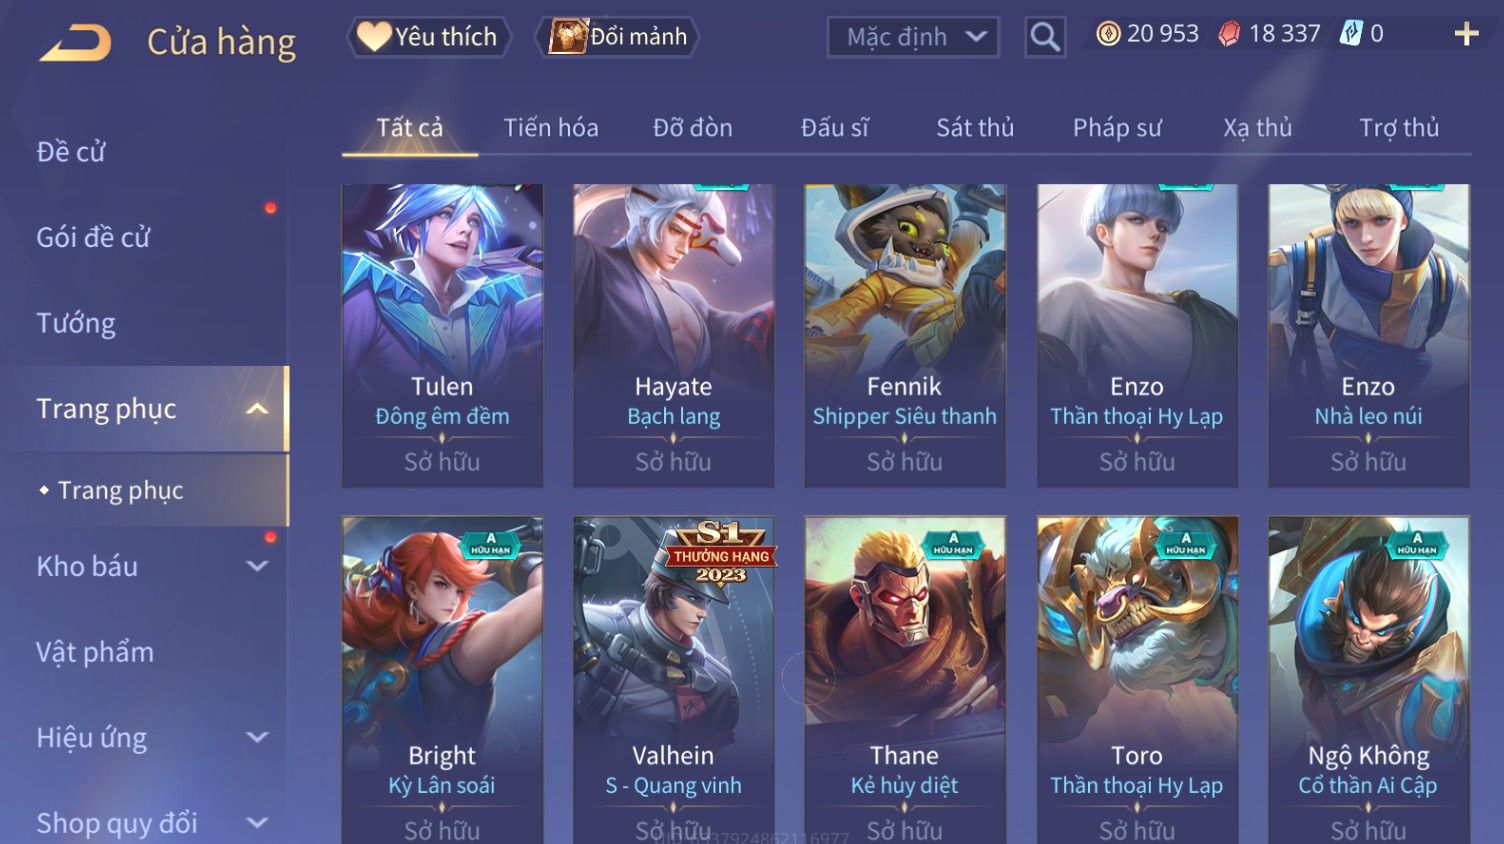Expand the Hiệu ứng sidebar section

pos(257,738)
